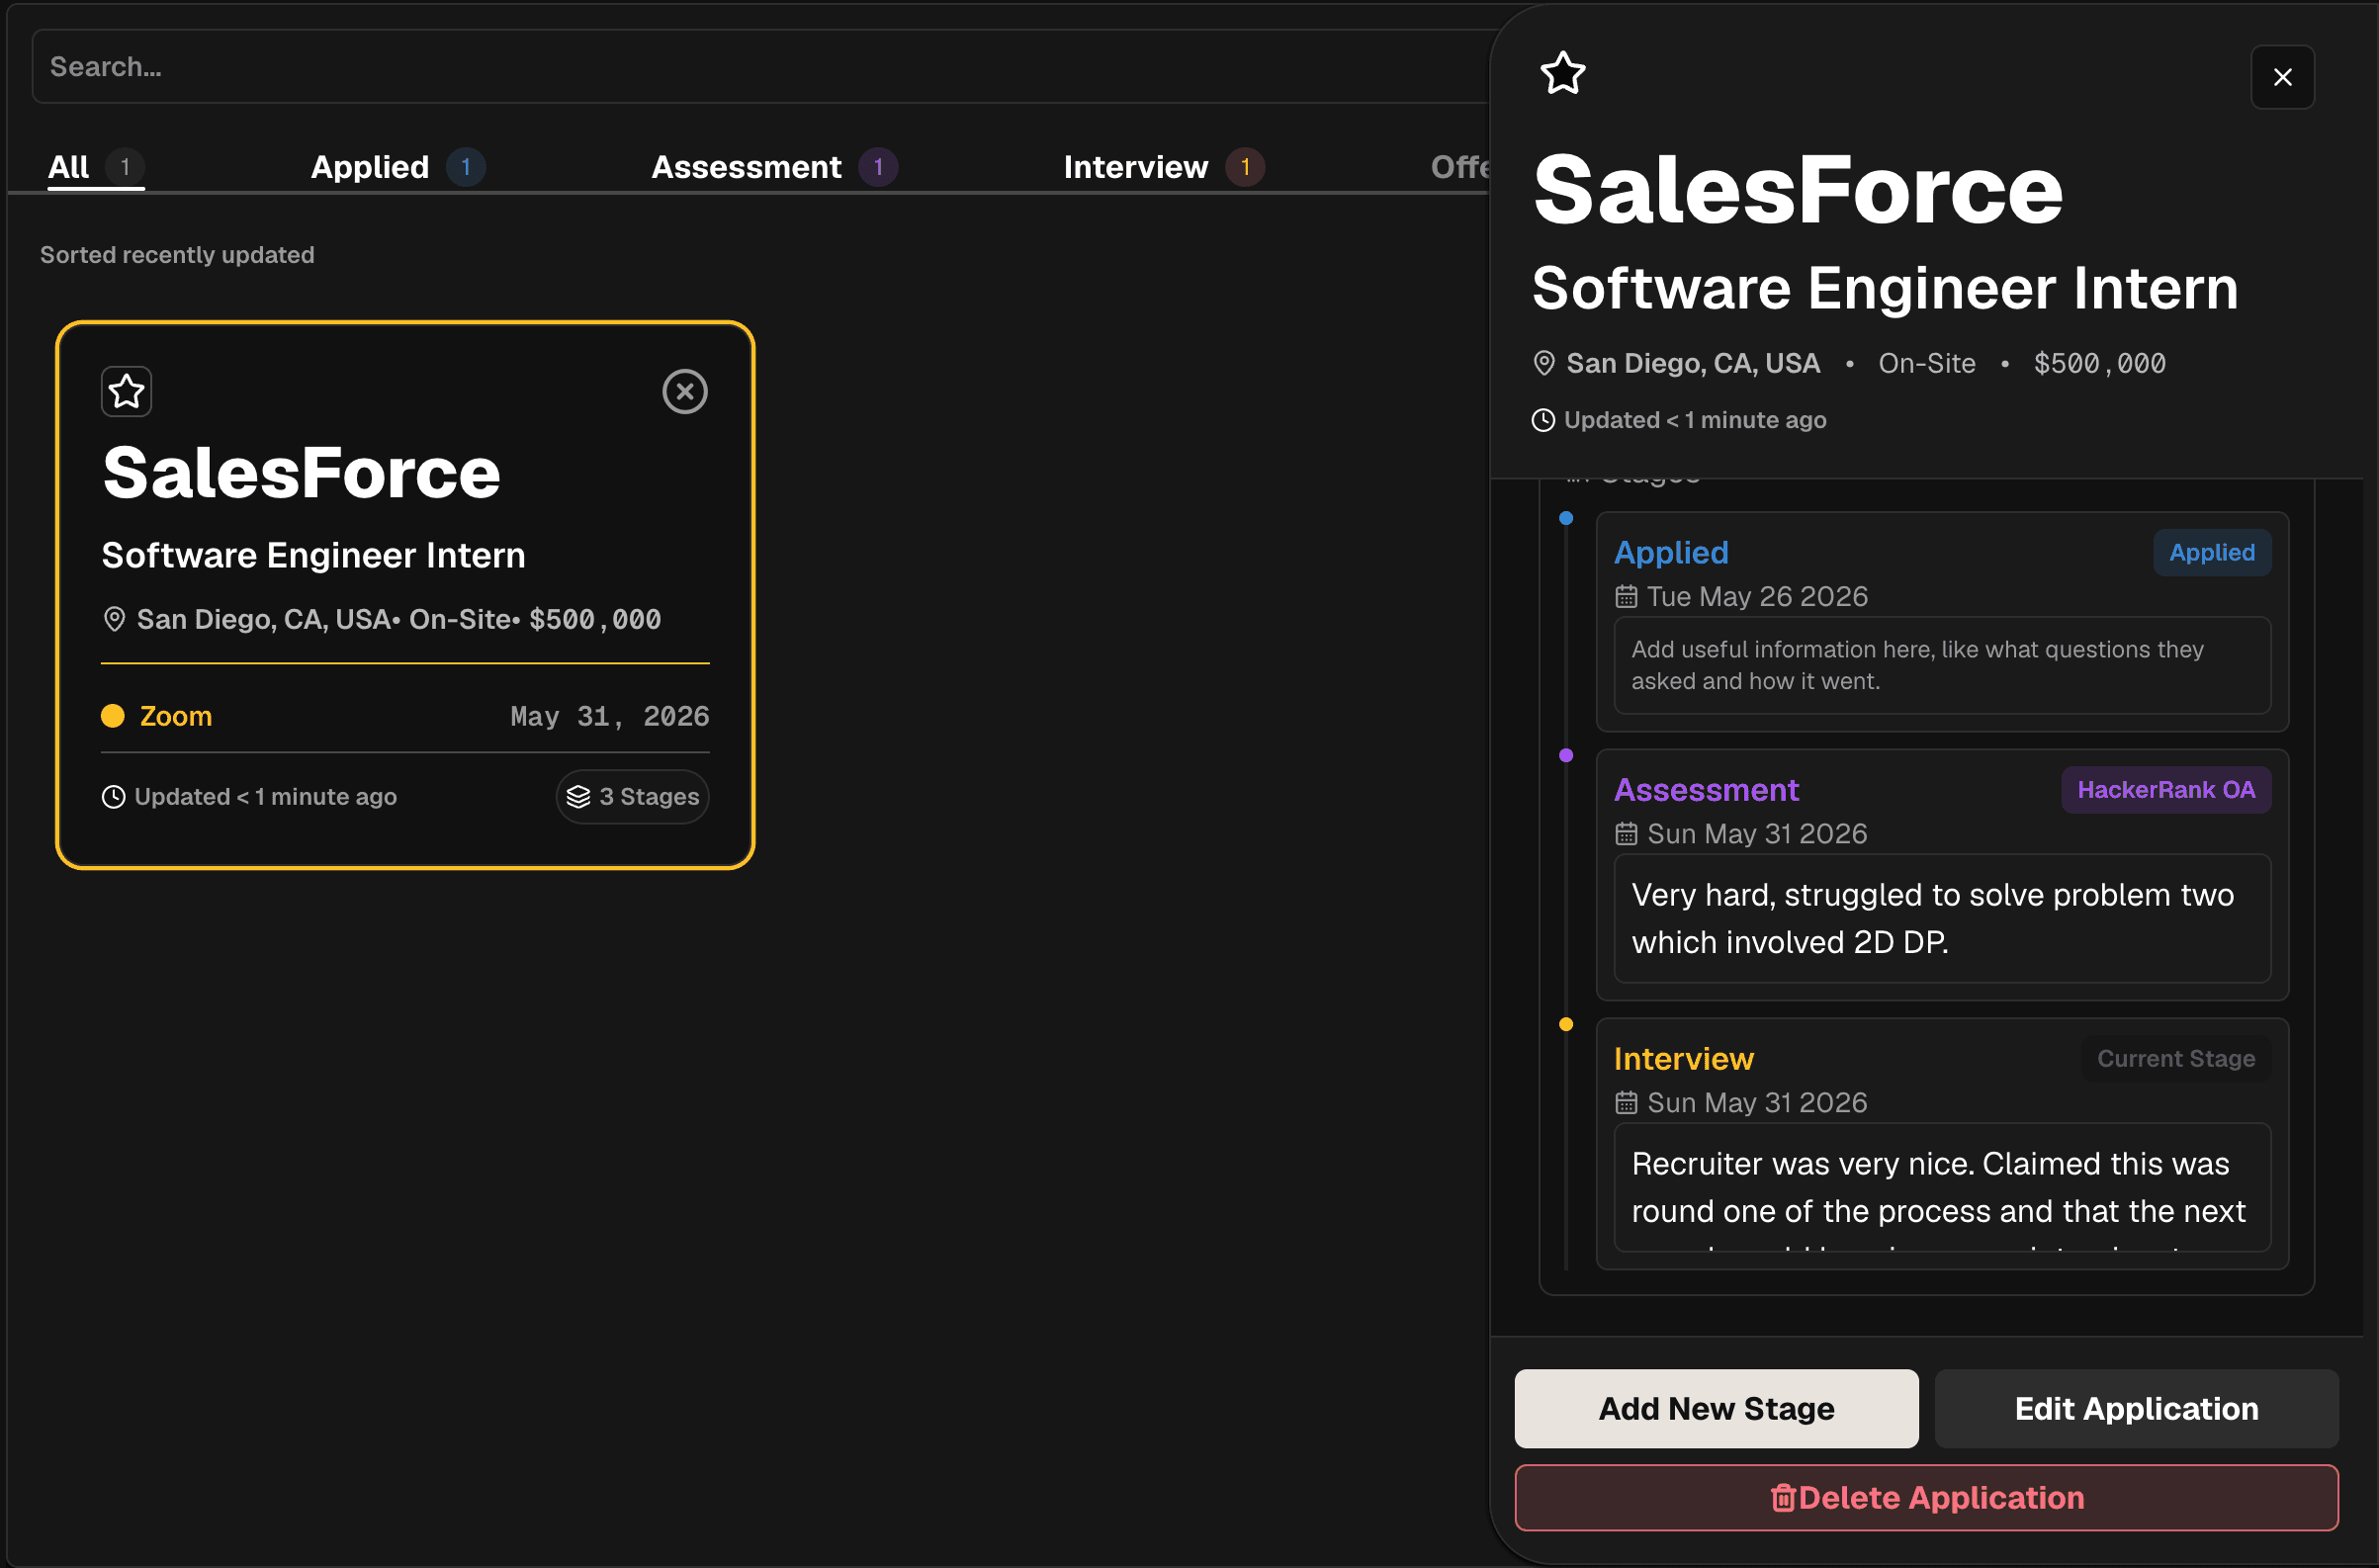Open the SalesForce application card title
The width and height of the screenshot is (2379, 1568).
click(x=302, y=473)
